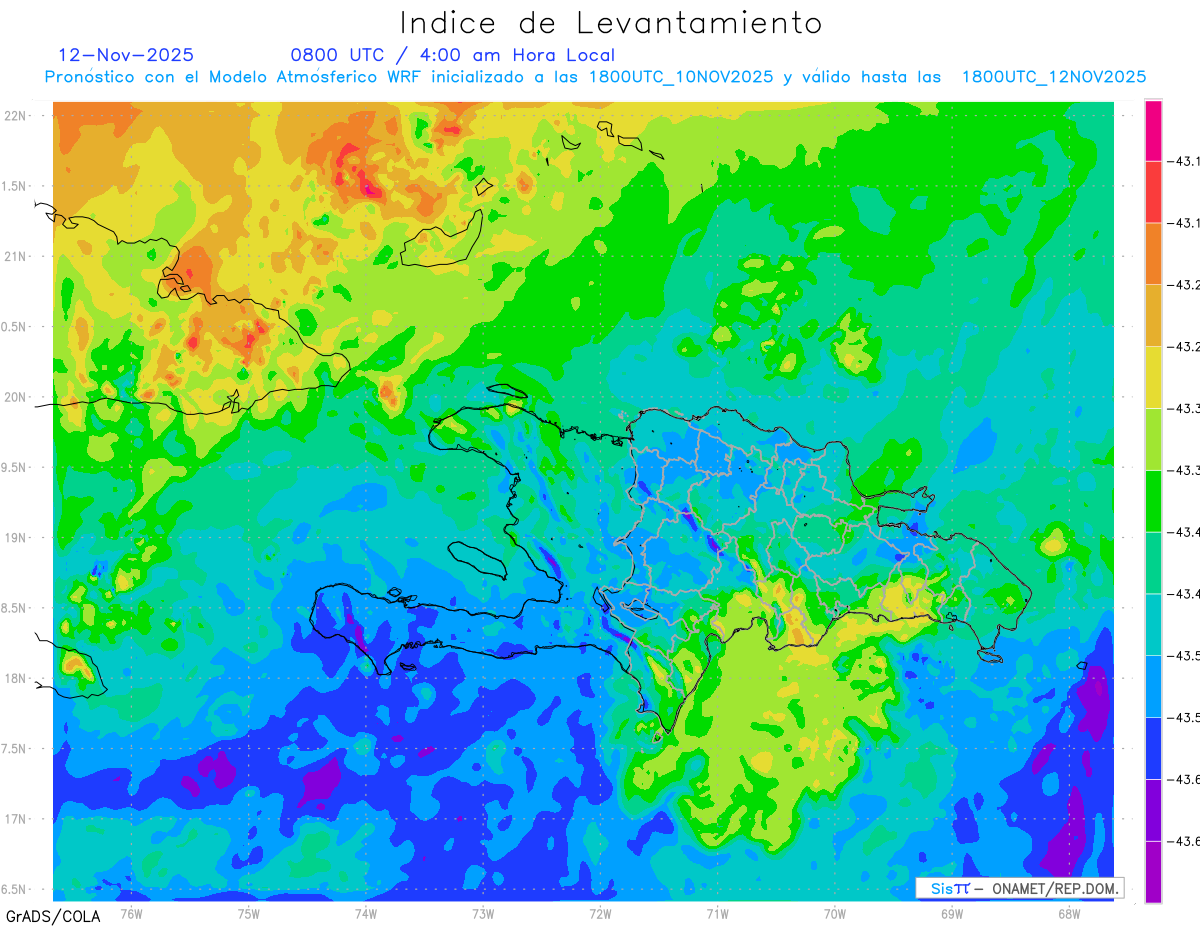Select the "1800UTC_12NOV2025" valid-until time text

pyautogui.click(x=1054, y=77)
